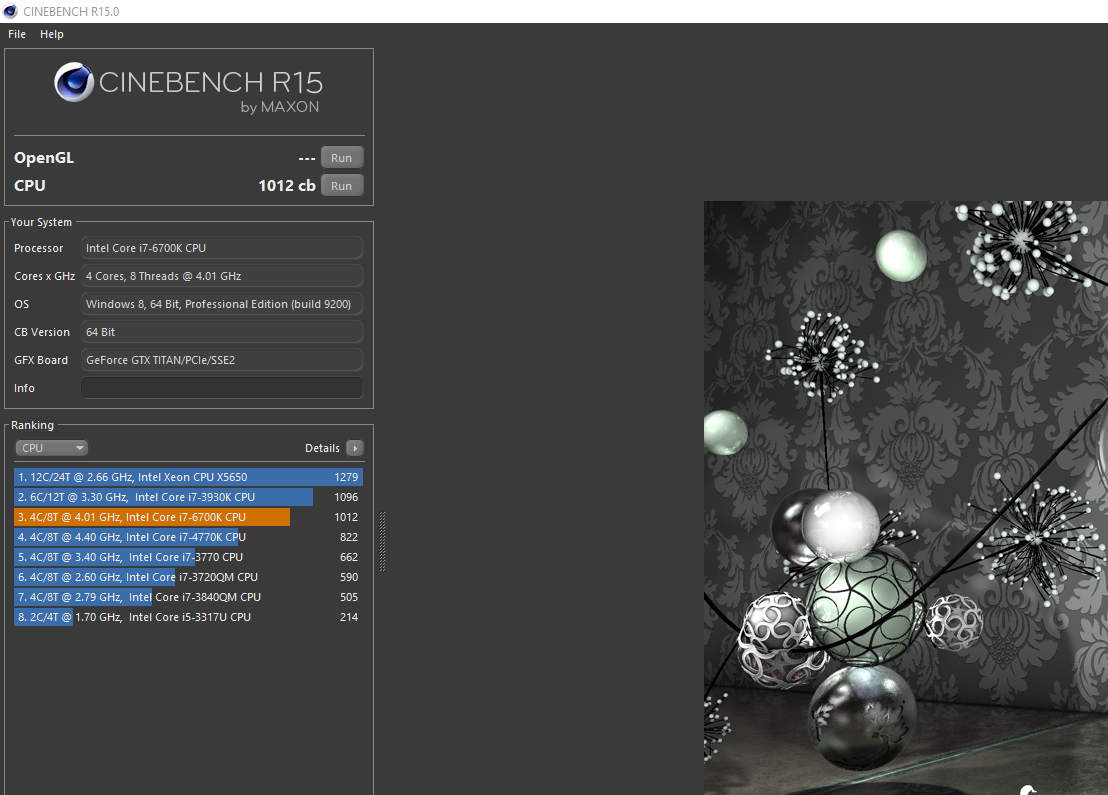
Task: Select ranking row Intel Core i5-3317U
Action: pos(188,617)
